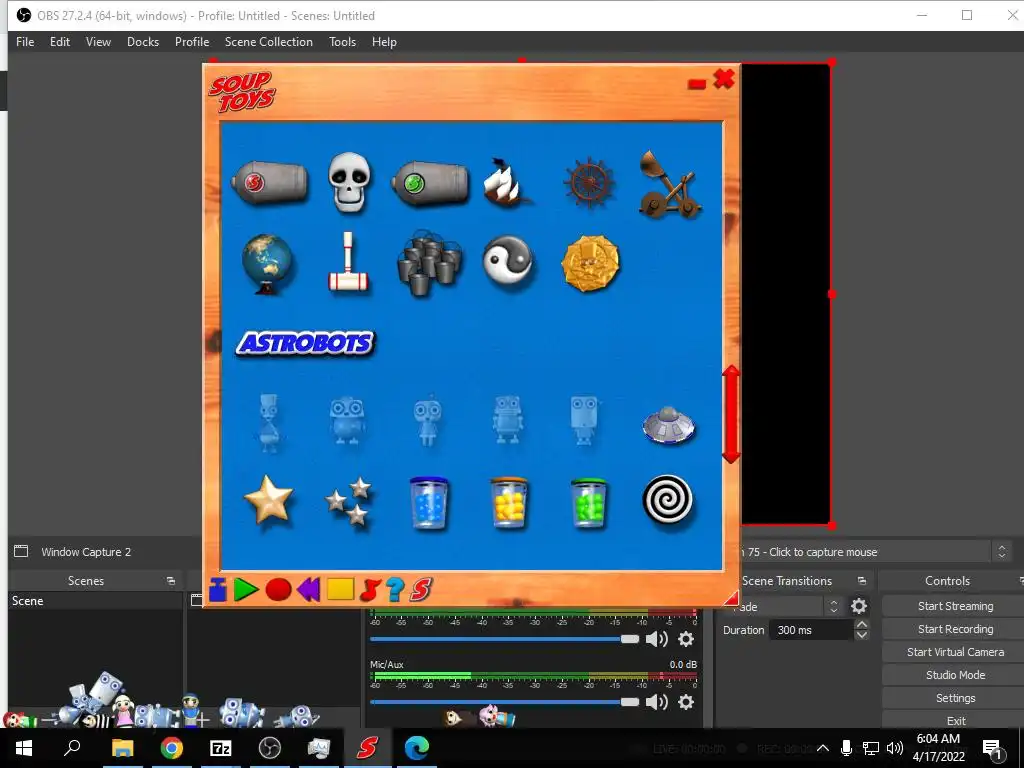The width and height of the screenshot is (1024, 768).
Task: Select the pirate ship toy
Action: point(507,182)
